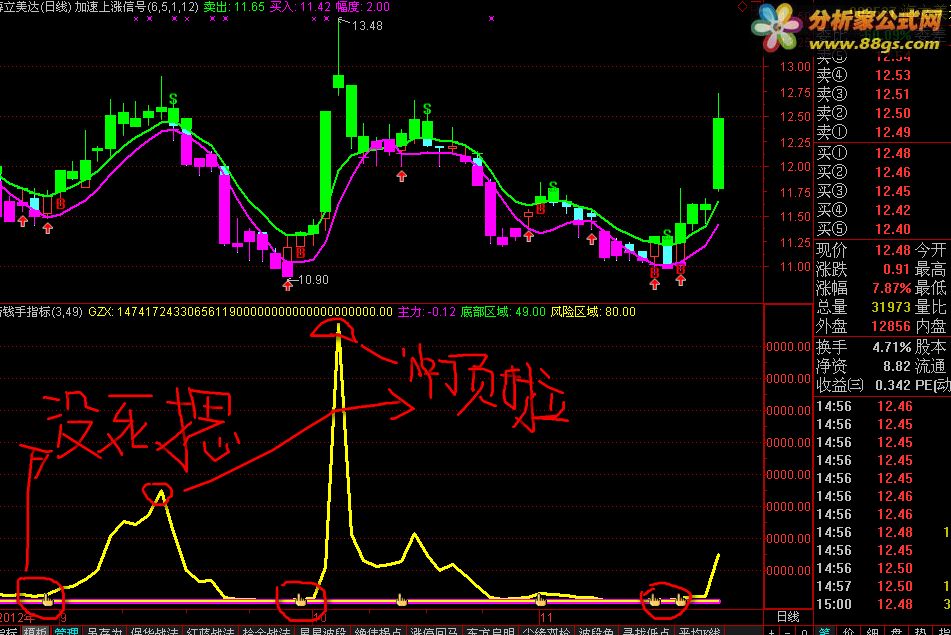951x635 pixels.
Task: Open the 模板 tab in the bottom bar
Action: [35, 631]
